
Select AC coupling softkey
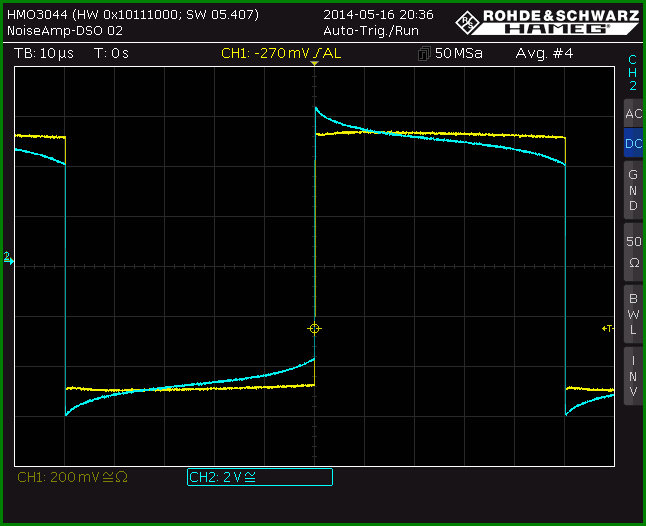click(x=633, y=113)
